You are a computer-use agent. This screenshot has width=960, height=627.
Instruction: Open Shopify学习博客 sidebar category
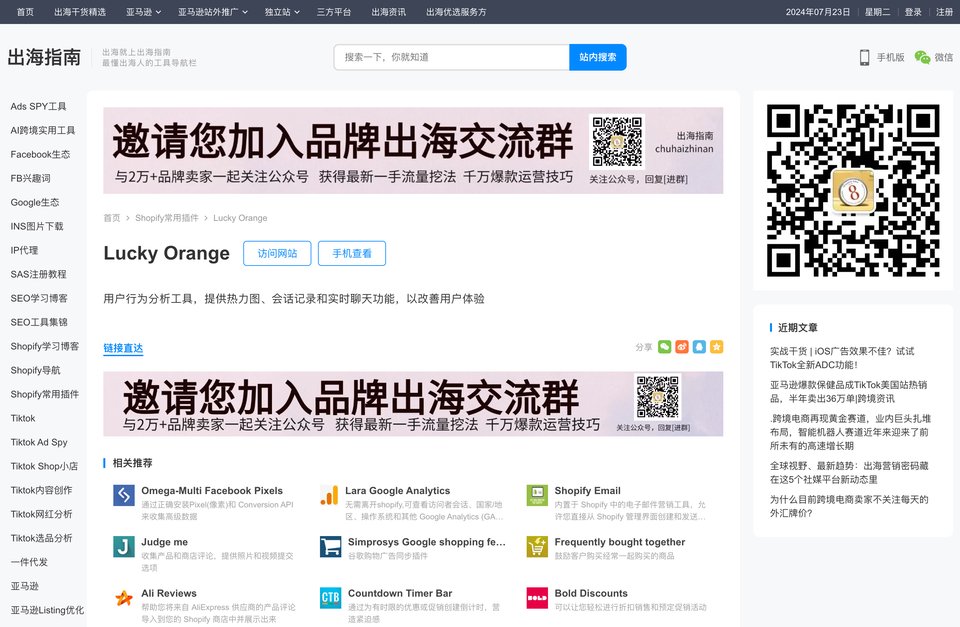(45, 346)
